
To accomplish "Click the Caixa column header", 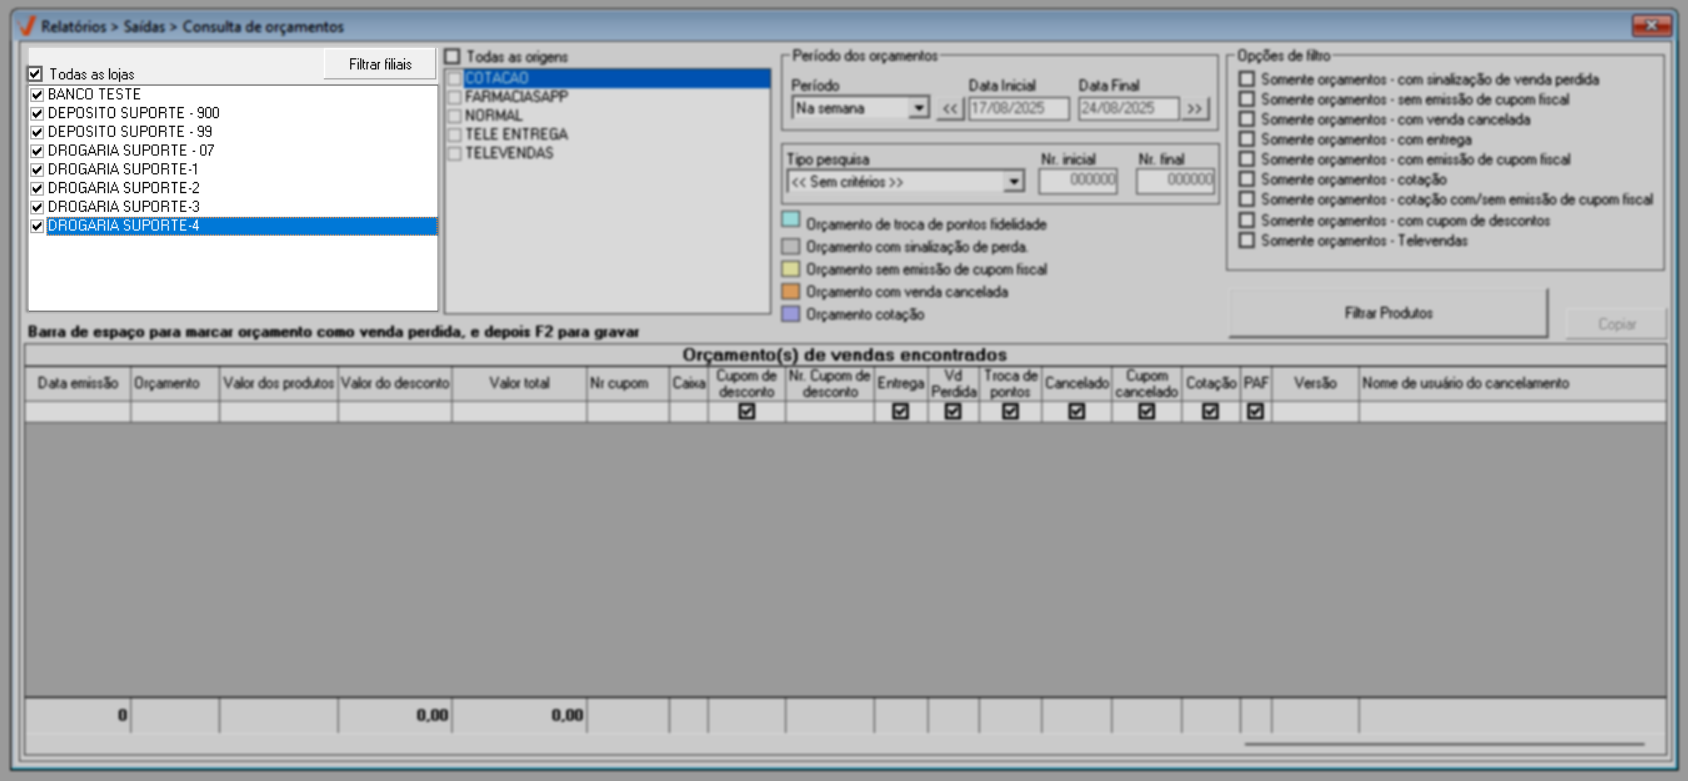I will coord(689,384).
